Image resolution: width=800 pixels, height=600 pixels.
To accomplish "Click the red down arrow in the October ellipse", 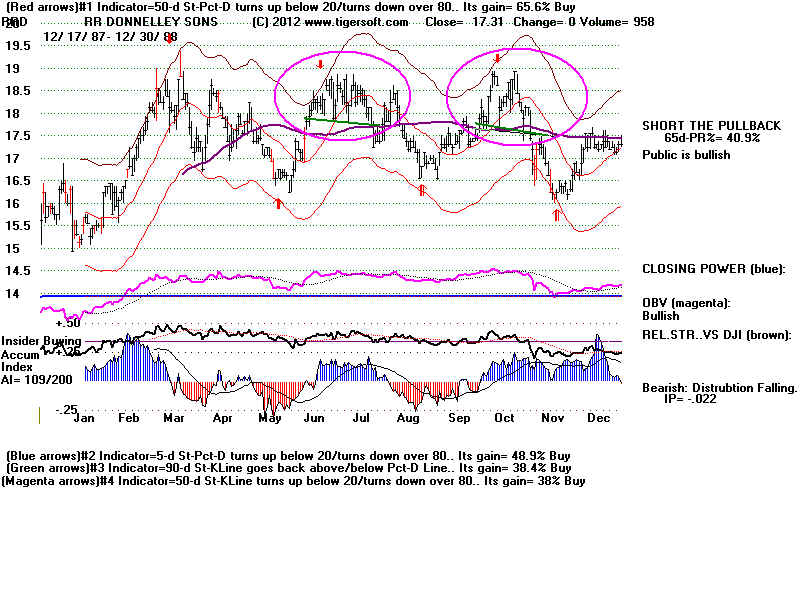I will click(496, 59).
